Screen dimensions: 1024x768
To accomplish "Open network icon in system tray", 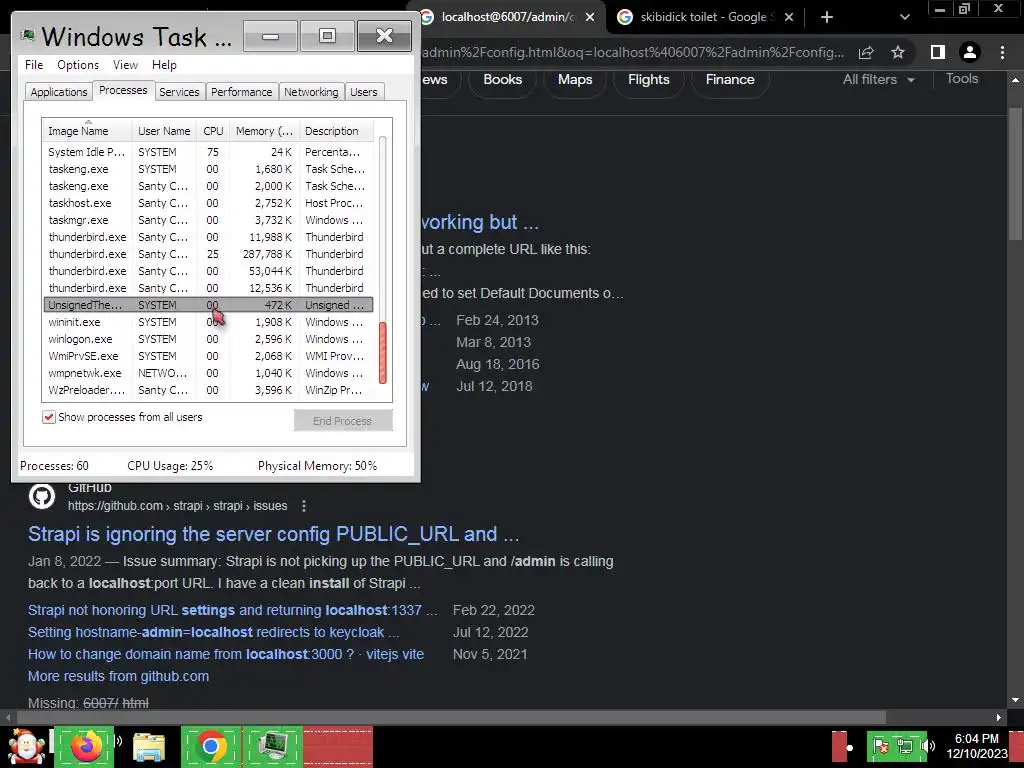I will click(904, 746).
